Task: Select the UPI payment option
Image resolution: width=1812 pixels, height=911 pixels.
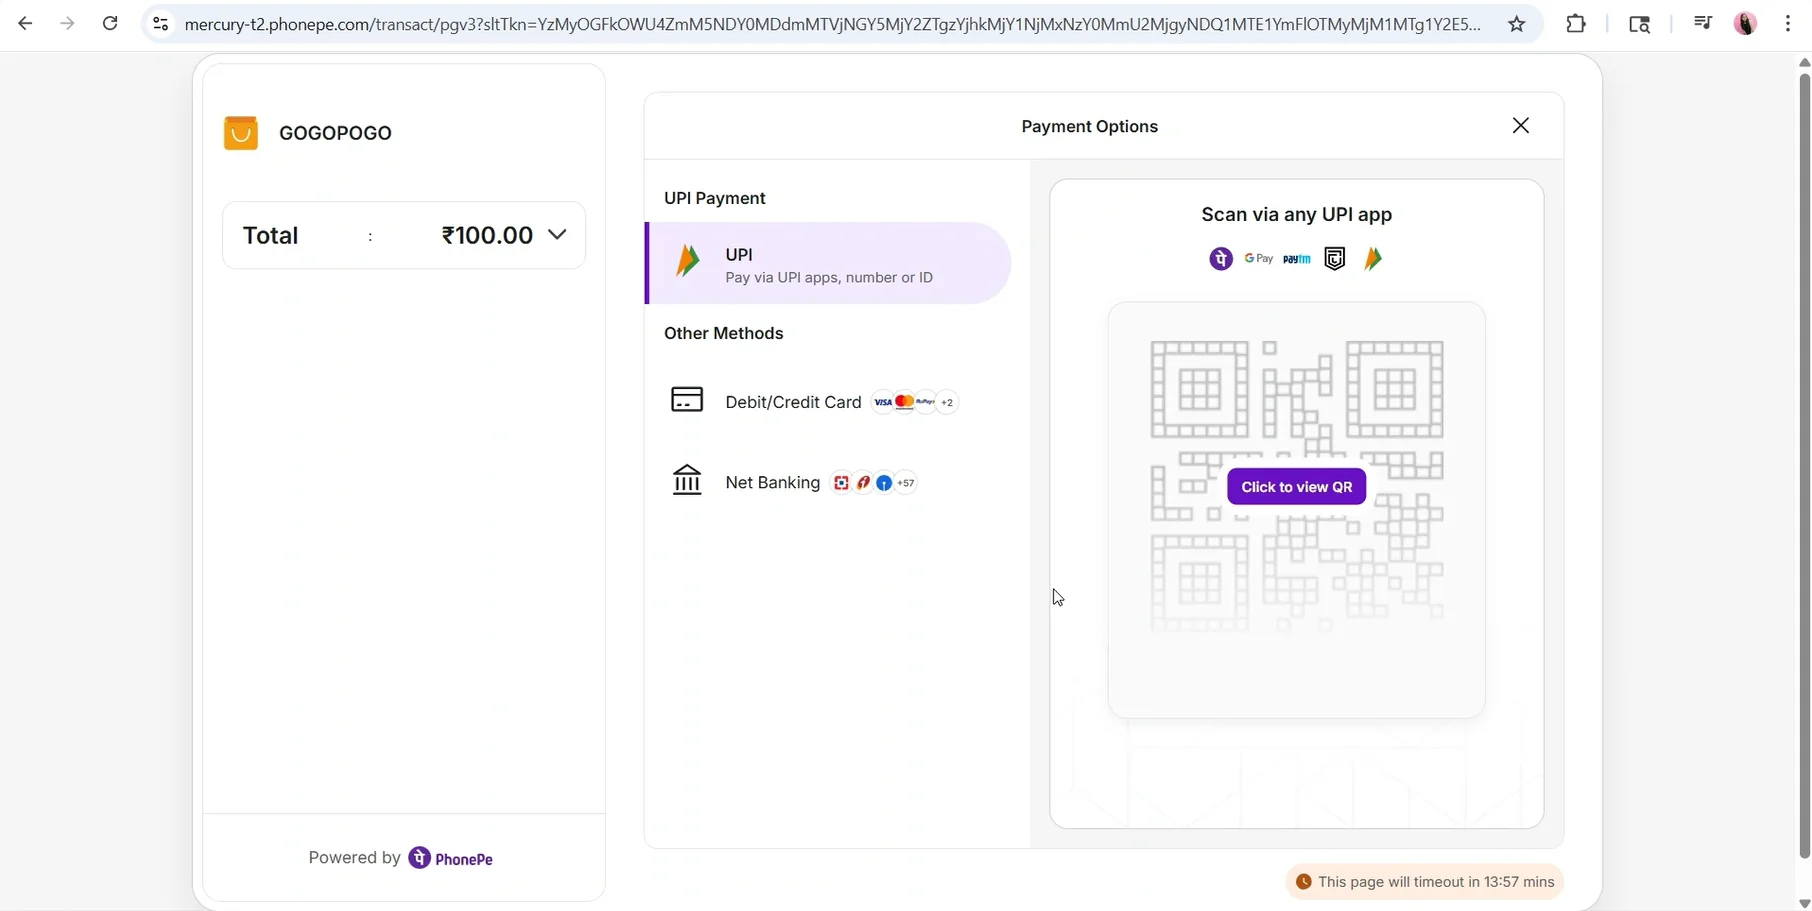Action: point(829,264)
